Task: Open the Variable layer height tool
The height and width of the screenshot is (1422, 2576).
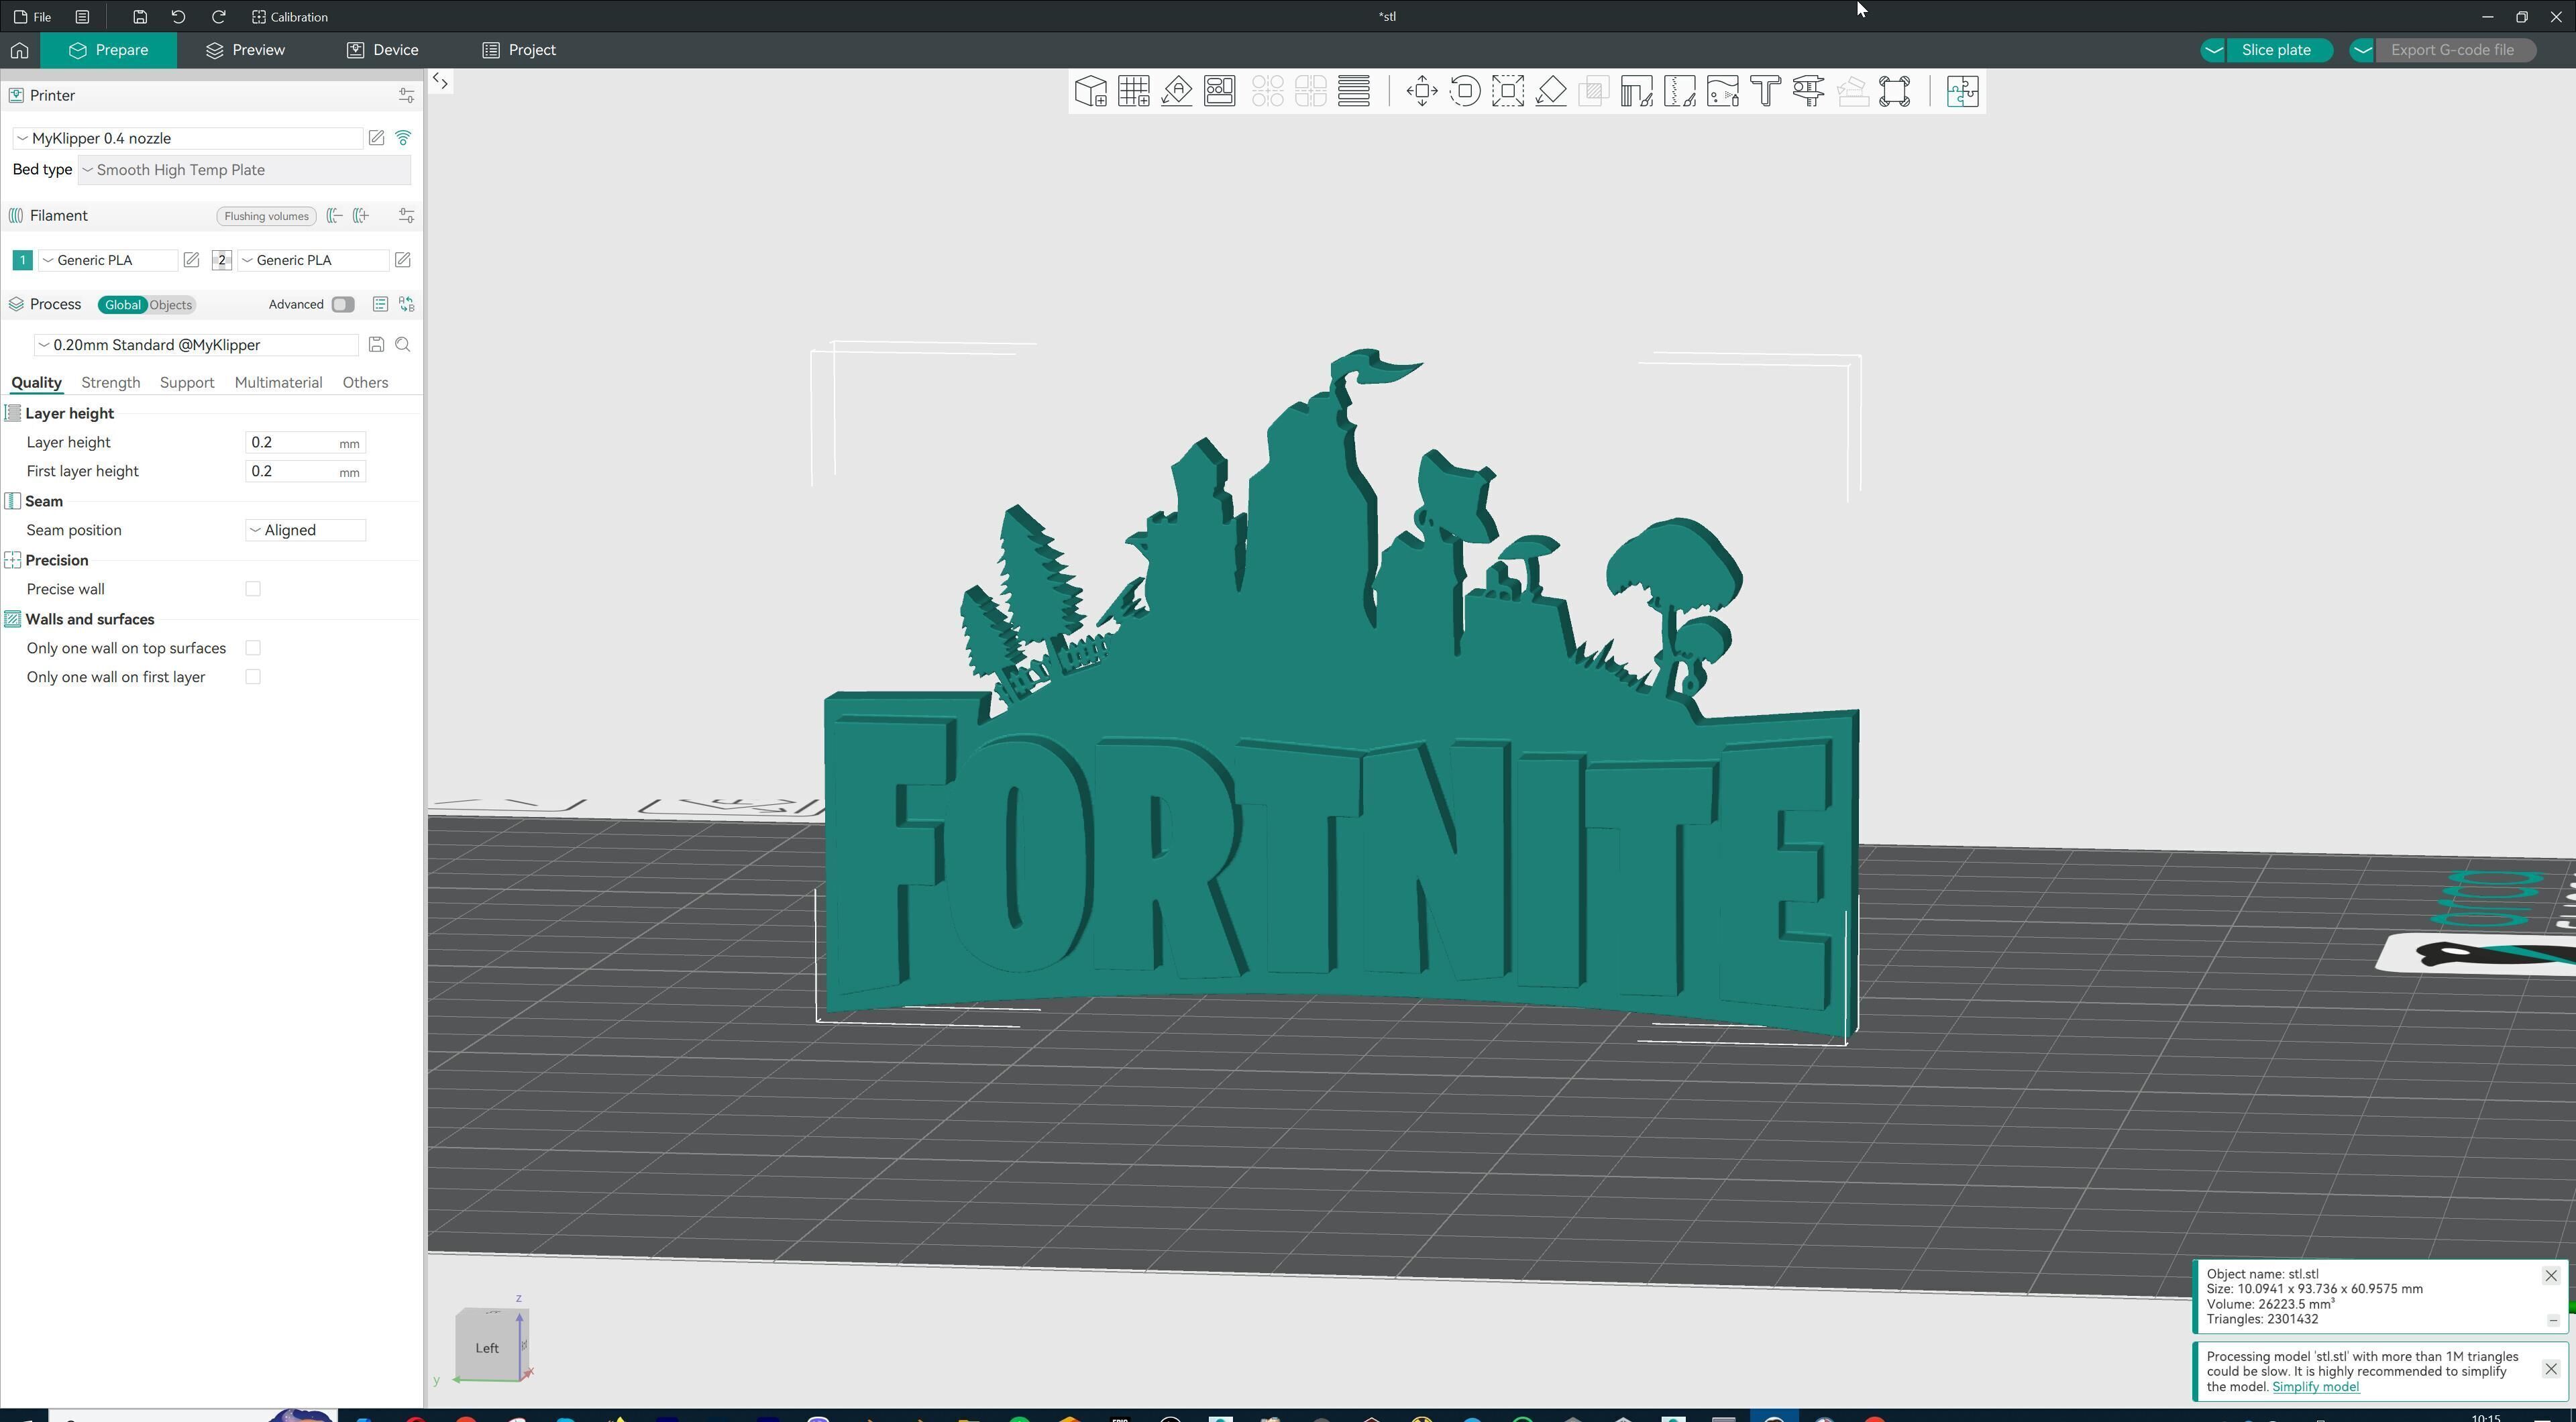Action: 1354,91
